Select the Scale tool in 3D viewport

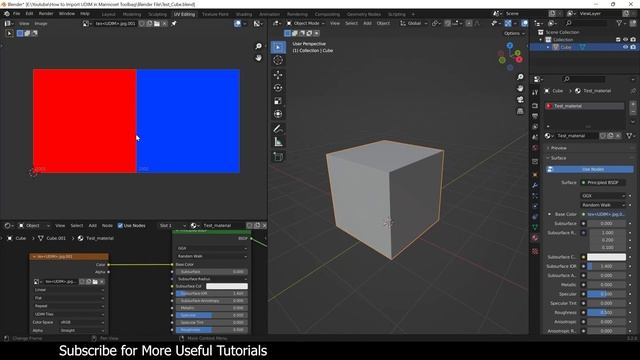[x=278, y=101]
